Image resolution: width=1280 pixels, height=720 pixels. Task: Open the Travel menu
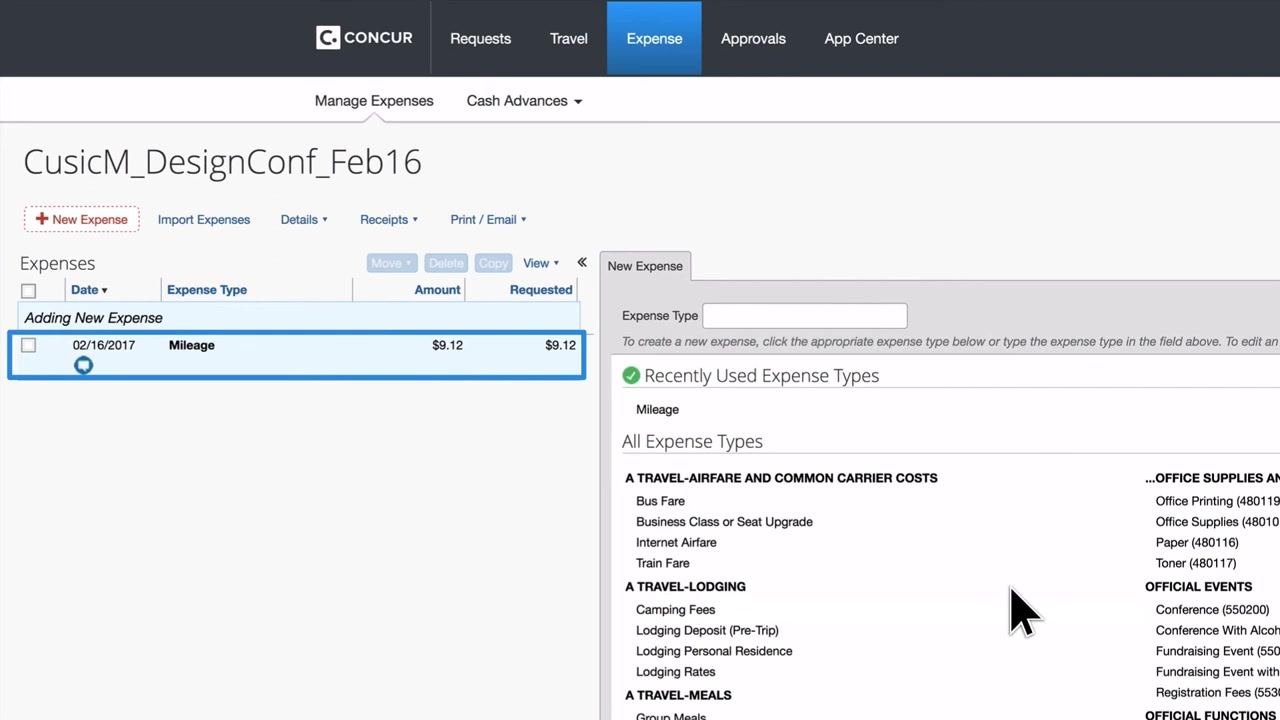pyautogui.click(x=568, y=38)
